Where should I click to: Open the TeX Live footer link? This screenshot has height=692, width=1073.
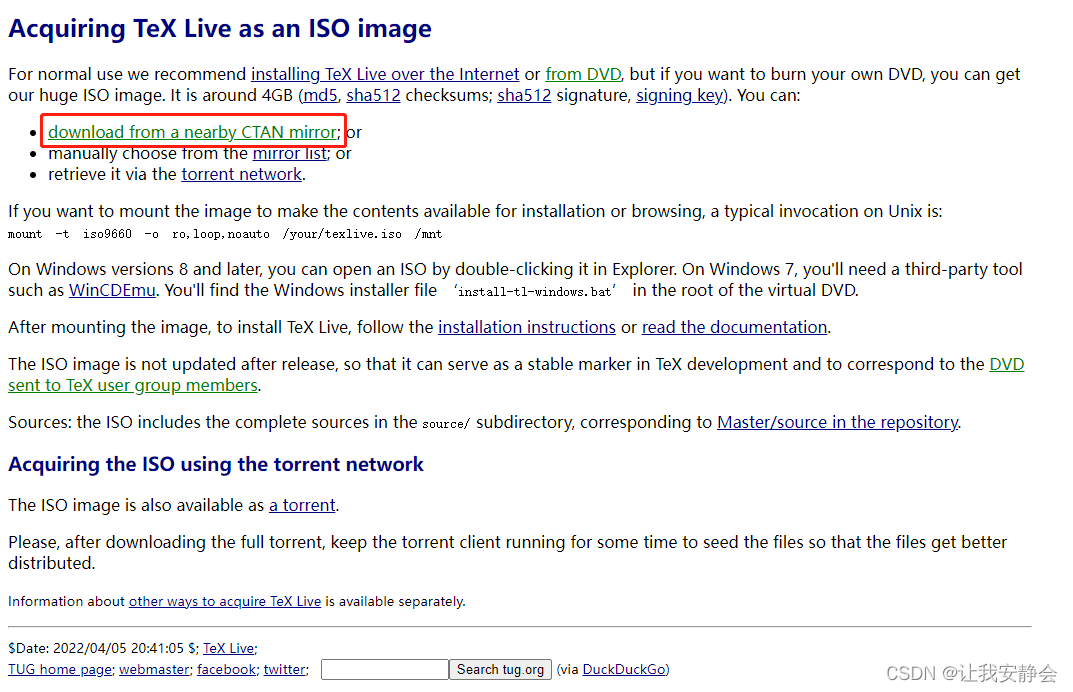229,648
